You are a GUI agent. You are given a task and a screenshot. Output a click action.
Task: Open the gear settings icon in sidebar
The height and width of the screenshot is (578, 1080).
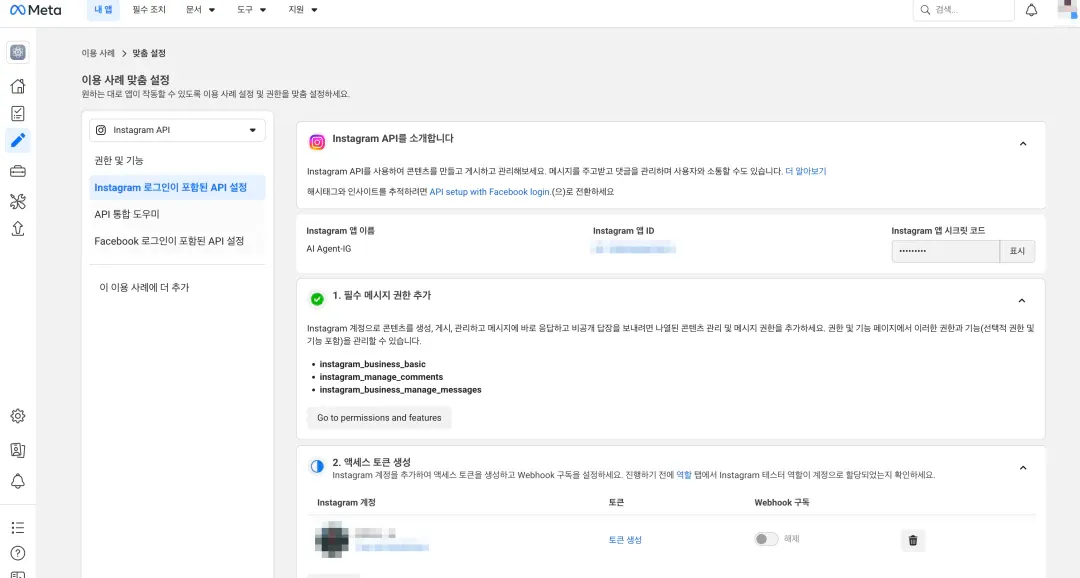pyautogui.click(x=18, y=416)
